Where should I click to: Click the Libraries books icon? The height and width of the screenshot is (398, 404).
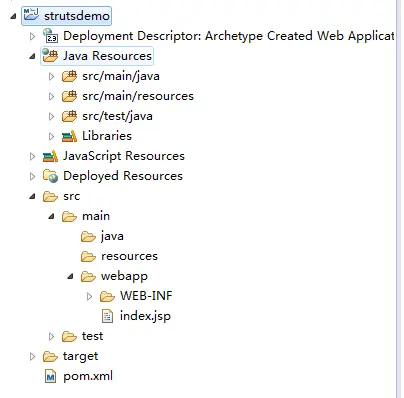pyautogui.click(x=69, y=136)
